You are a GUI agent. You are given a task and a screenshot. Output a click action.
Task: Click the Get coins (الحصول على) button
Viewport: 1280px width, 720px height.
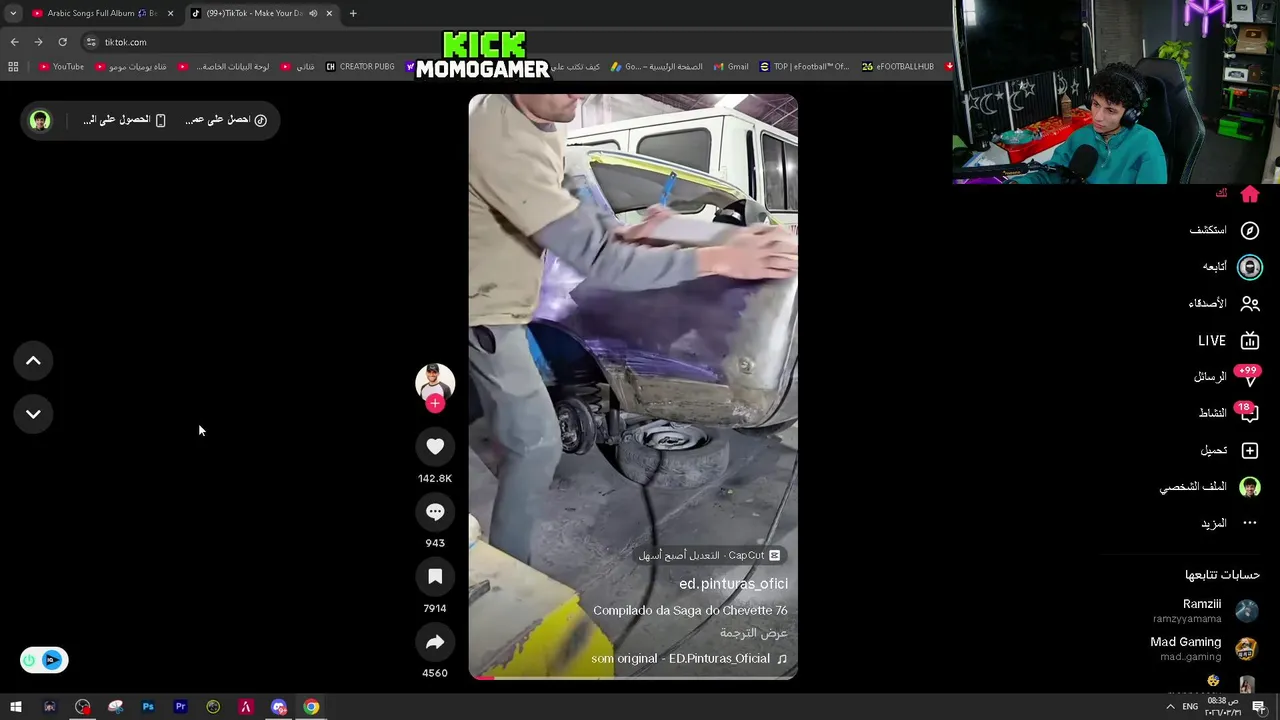click(x=124, y=120)
